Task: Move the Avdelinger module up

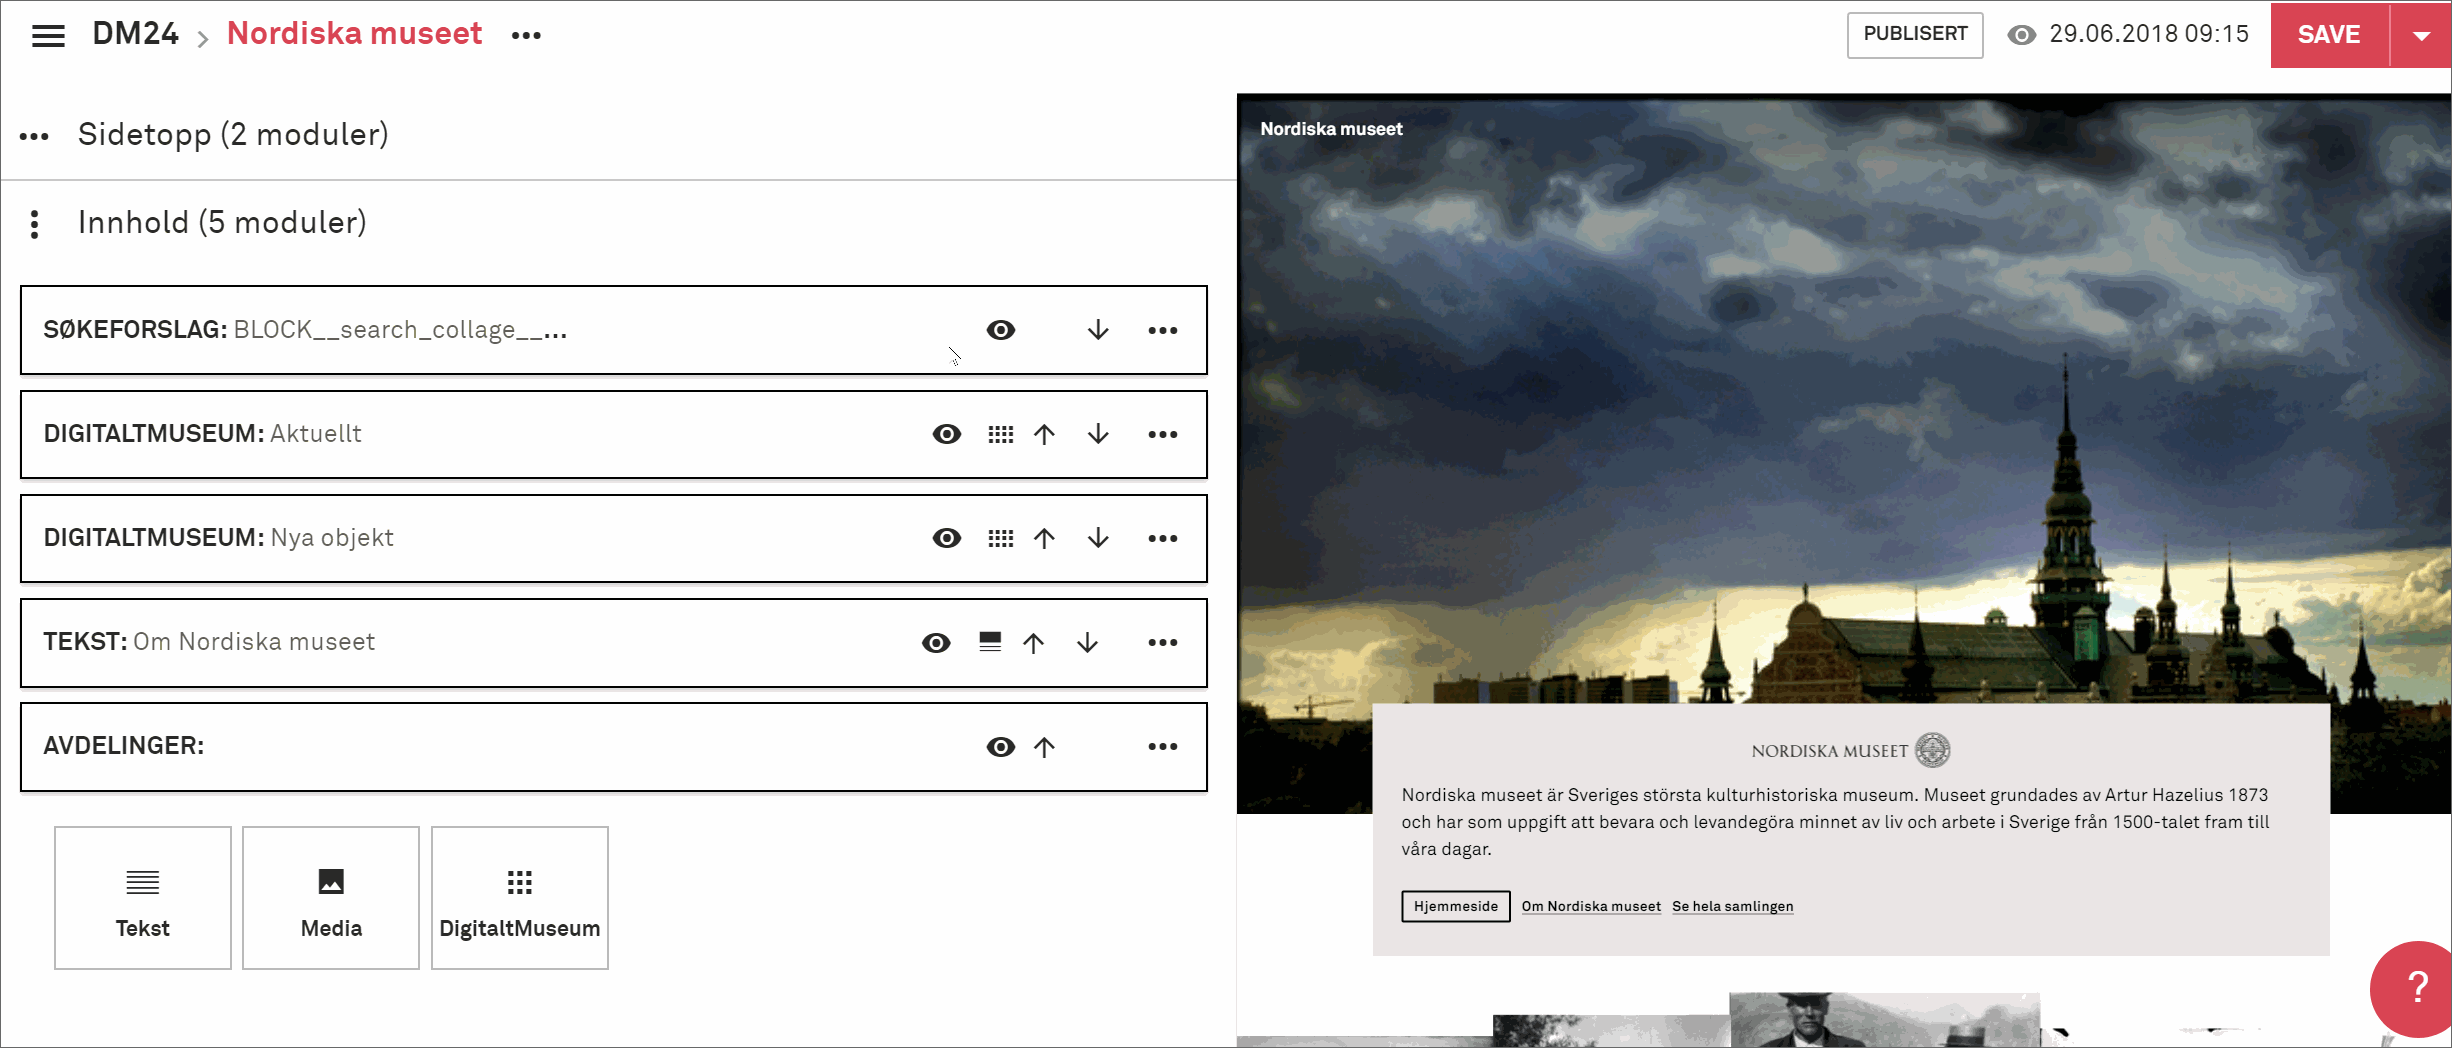Action: 1044,747
